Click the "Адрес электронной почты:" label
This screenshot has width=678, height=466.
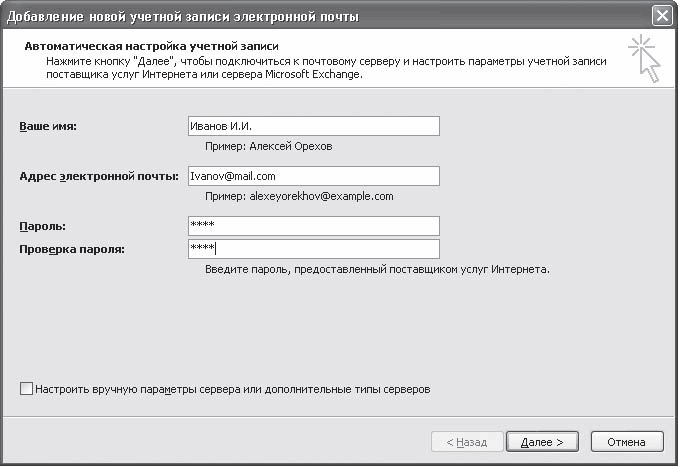(x=98, y=176)
